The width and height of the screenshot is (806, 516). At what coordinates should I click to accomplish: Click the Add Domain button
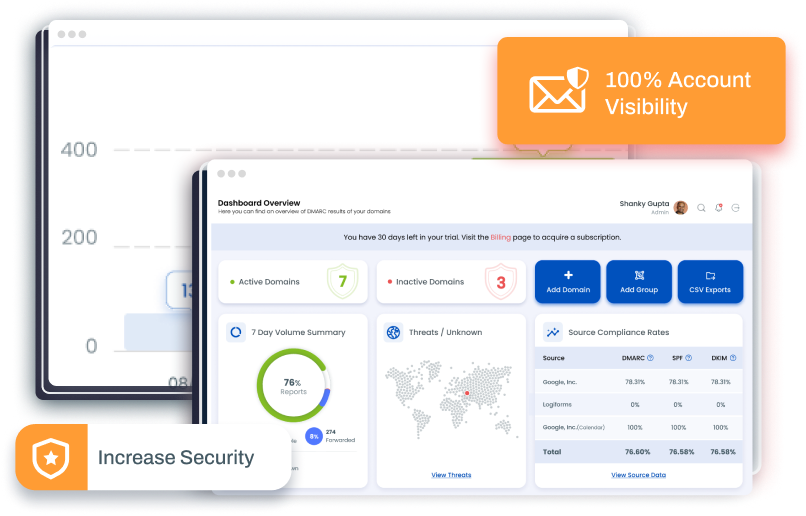coord(568,282)
